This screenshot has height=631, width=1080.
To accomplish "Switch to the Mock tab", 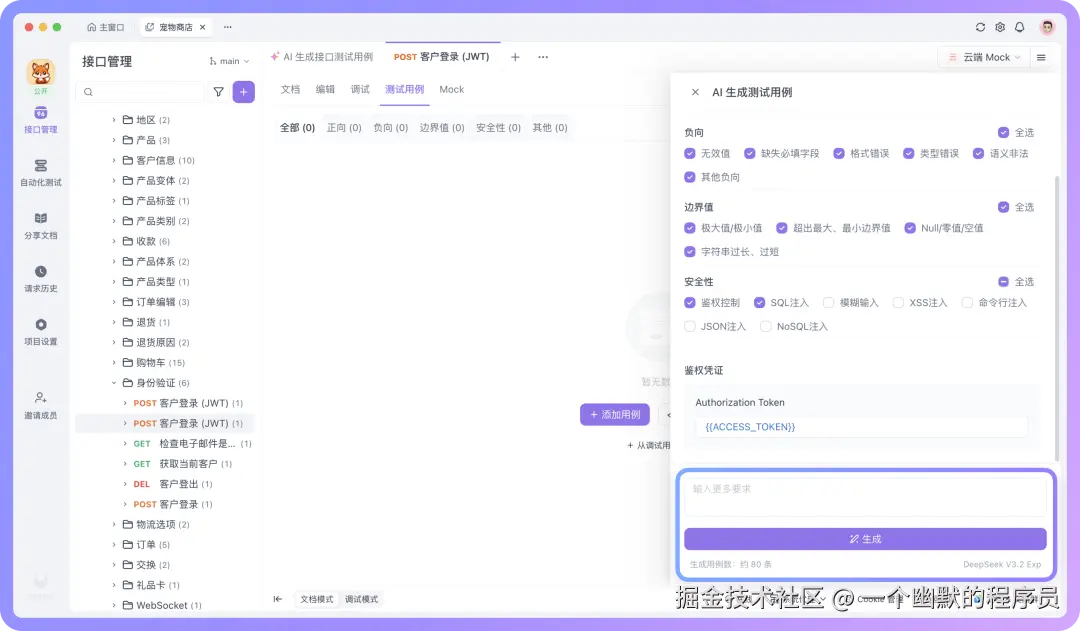I will (450, 89).
